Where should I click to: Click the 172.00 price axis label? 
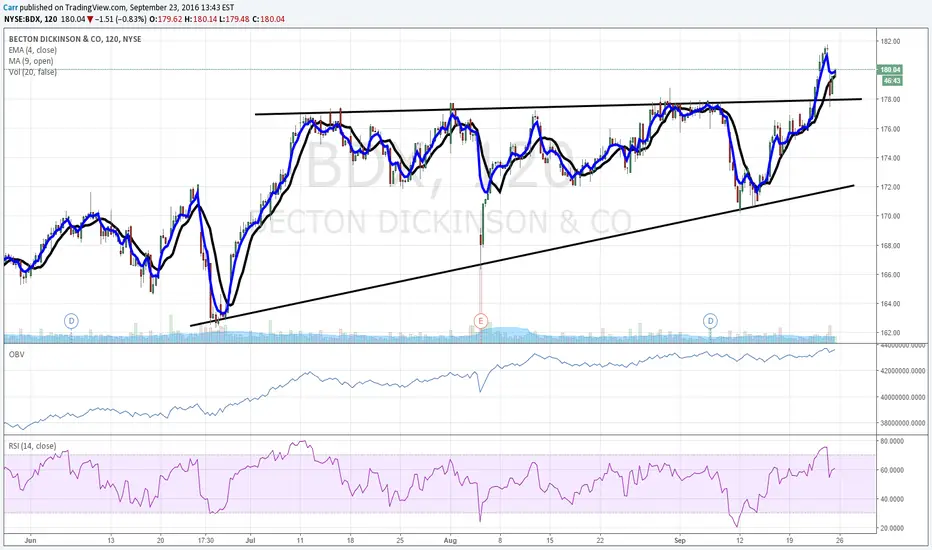pos(890,187)
